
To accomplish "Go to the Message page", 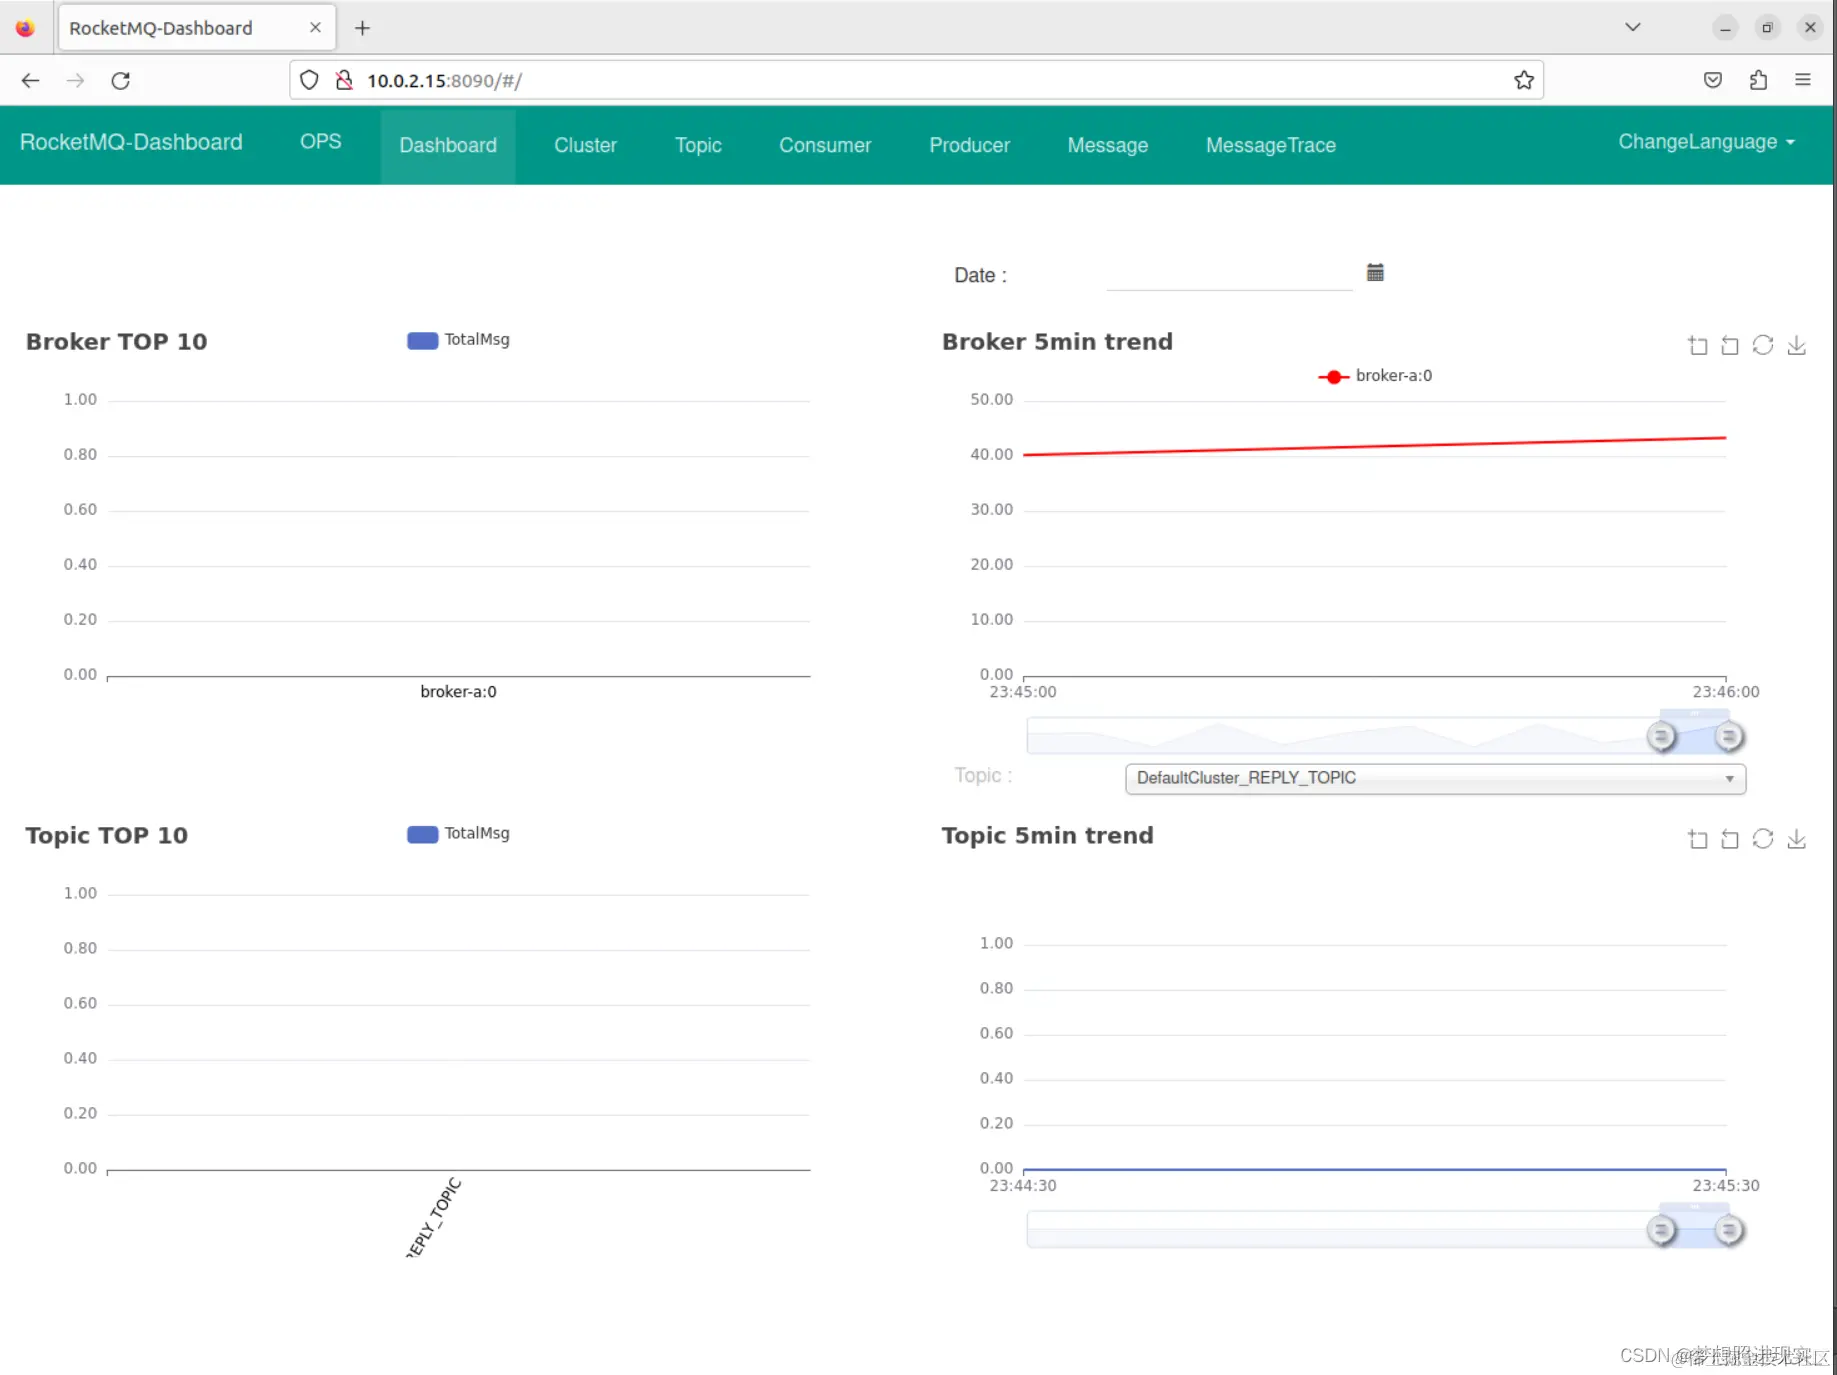I will pos(1107,145).
